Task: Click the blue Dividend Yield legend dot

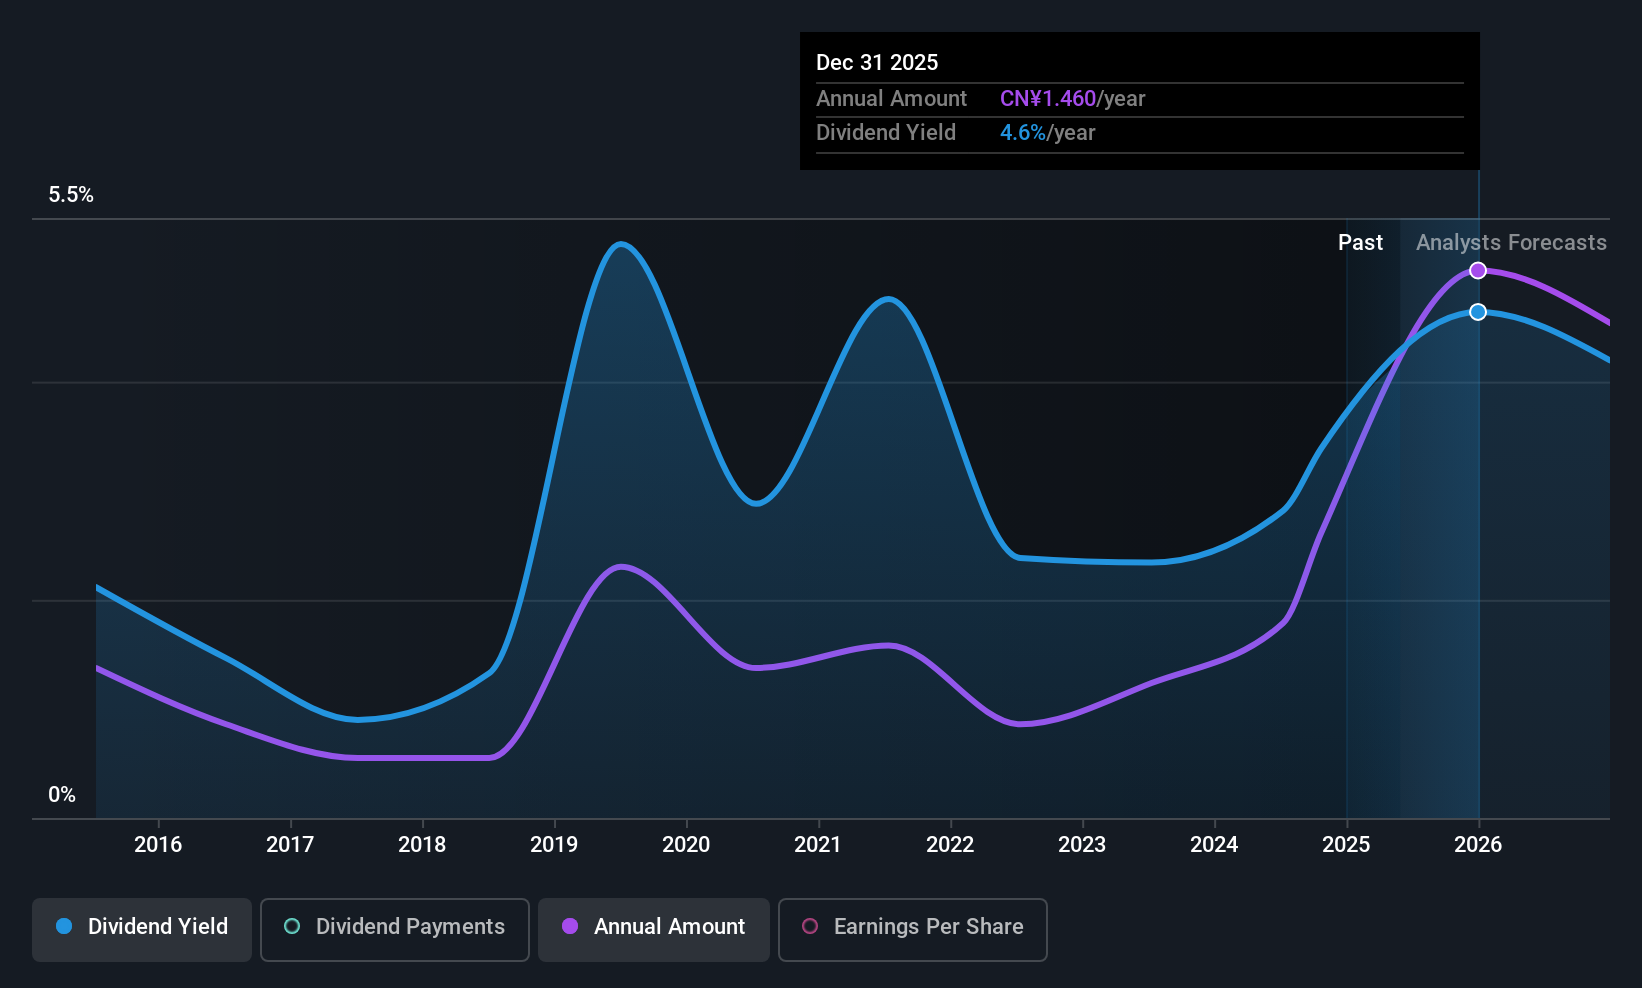Action: pyautogui.click(x=64, y=926)
